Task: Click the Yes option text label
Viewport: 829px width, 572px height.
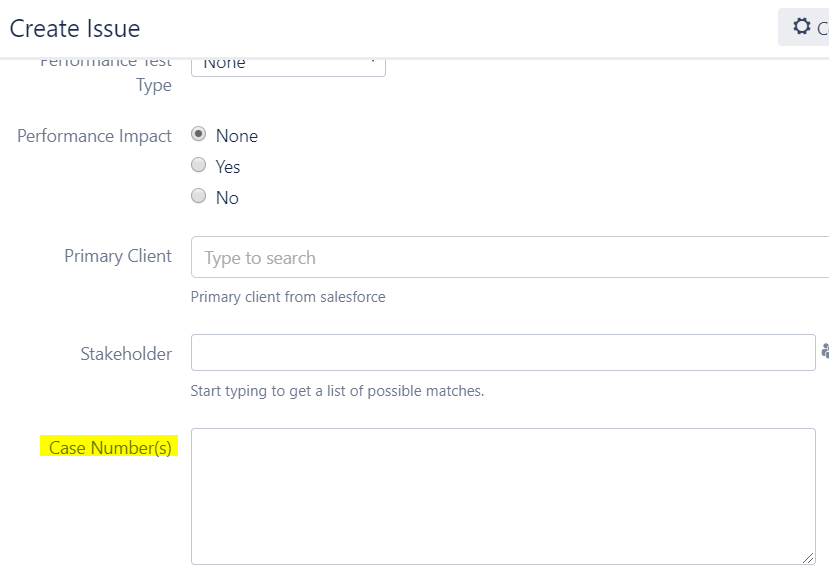Action: pos(228,167)
